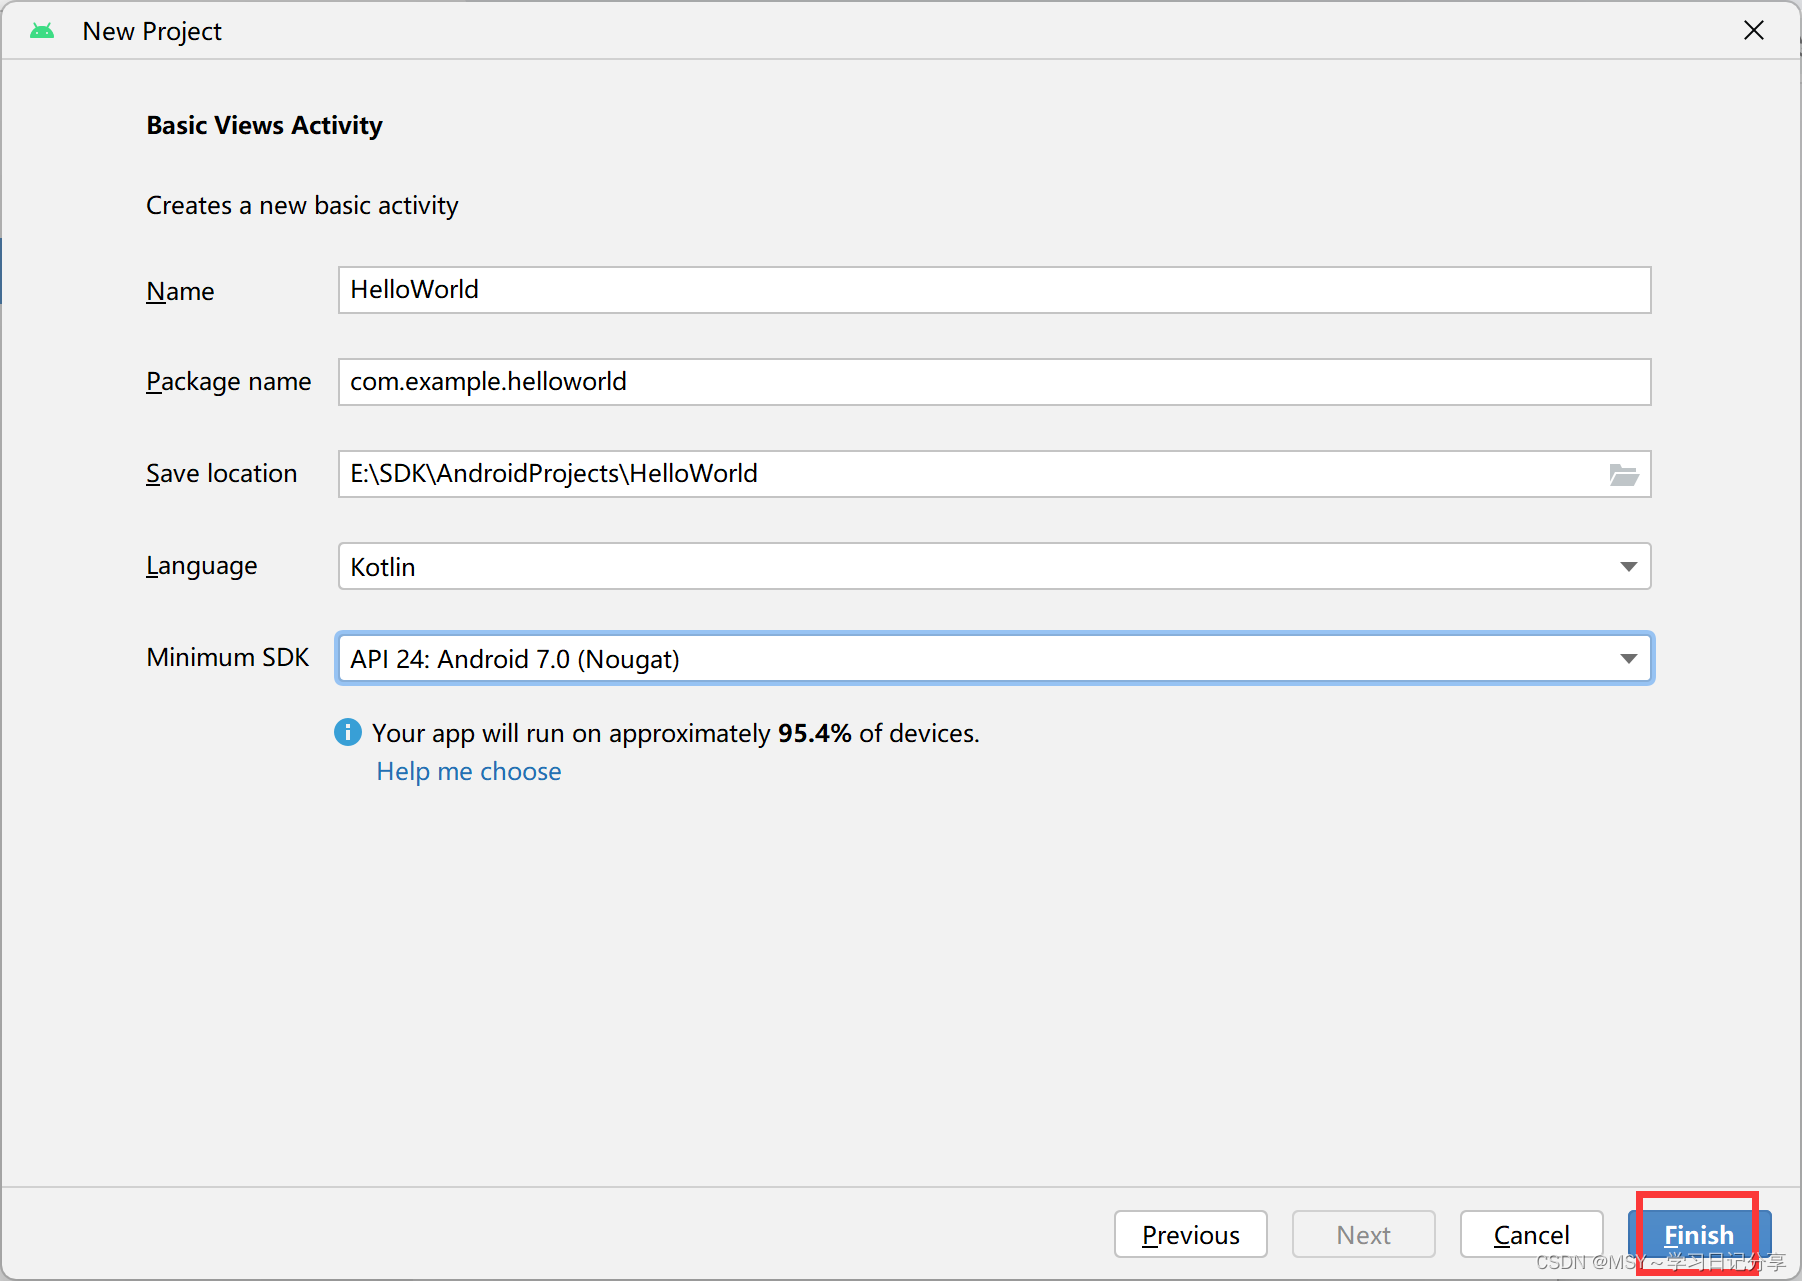Click the blue info icon near device percentage
Screen dimensions: 1802x1281
347,733
